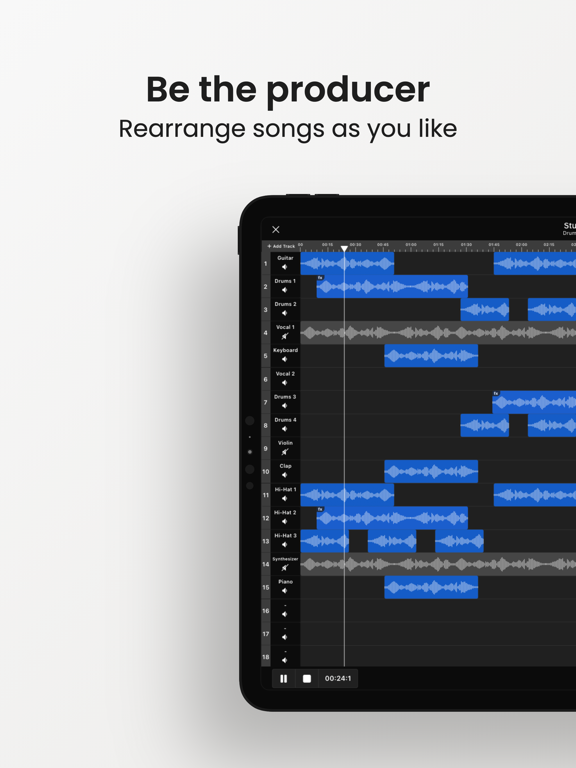Mute the Drums 3 track
Viewport: 576px width, 768px height.
click(x=285, y=406)
